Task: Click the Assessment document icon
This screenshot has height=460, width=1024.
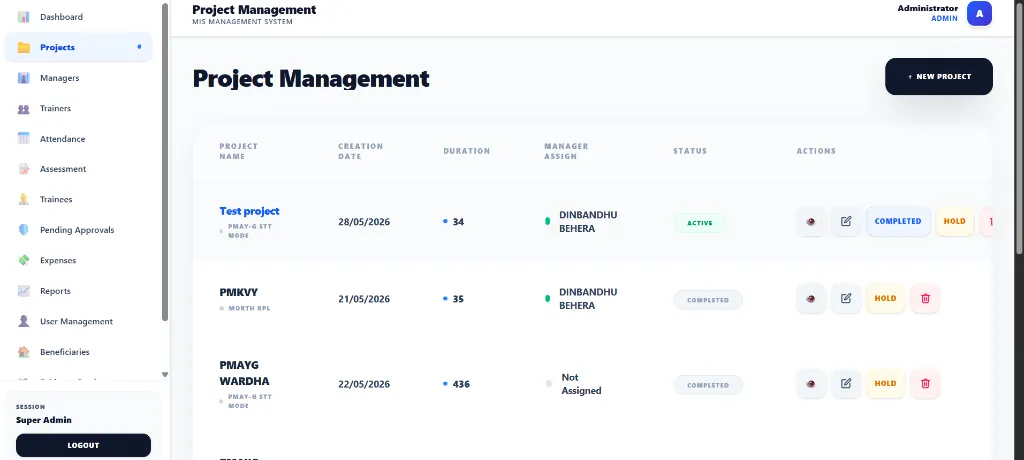Action: (x=24, y=169)
